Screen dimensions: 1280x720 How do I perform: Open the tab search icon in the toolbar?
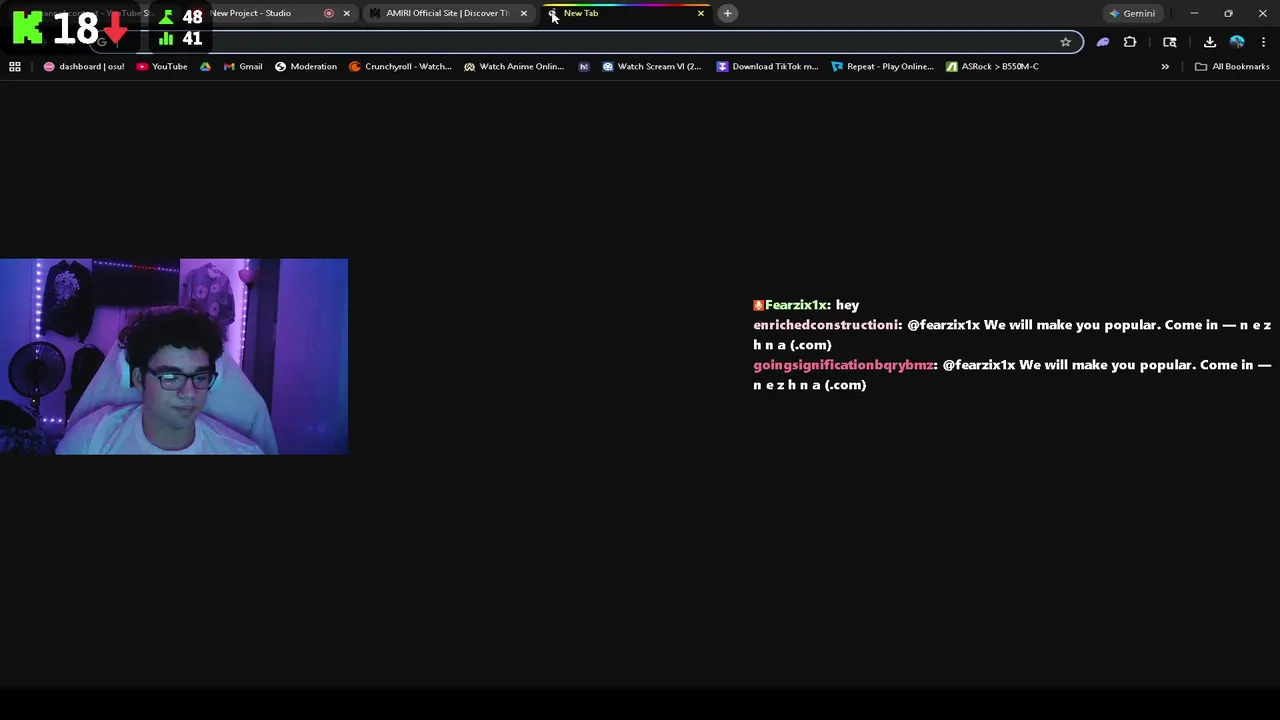[x=1169, y=42]
